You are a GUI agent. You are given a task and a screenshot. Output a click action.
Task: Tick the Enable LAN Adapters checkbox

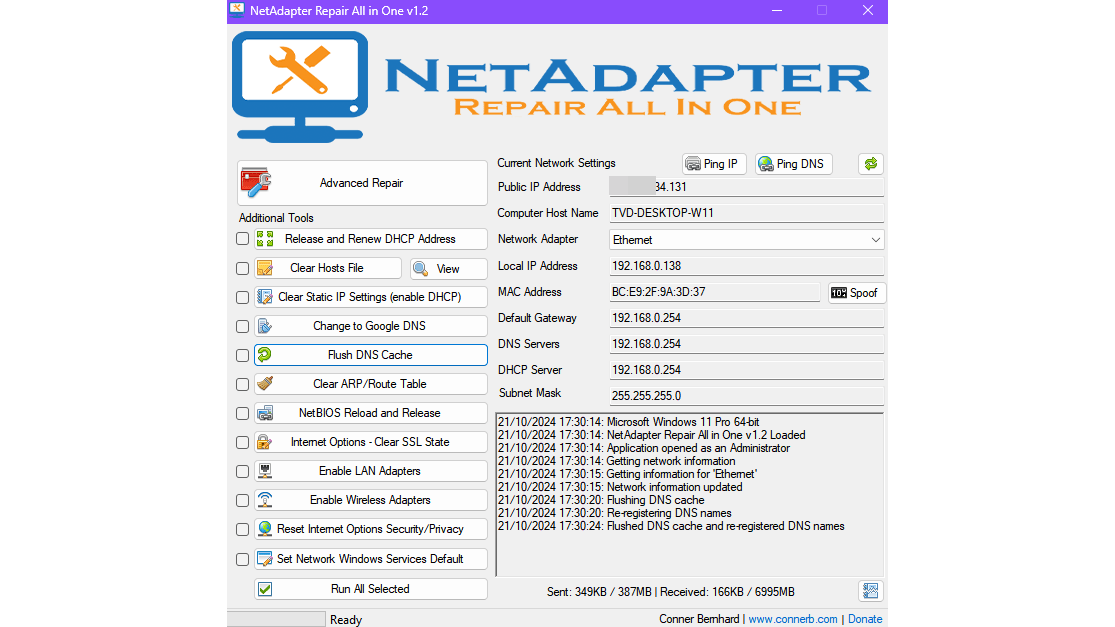pyautogui.click(x=242, y=471)
